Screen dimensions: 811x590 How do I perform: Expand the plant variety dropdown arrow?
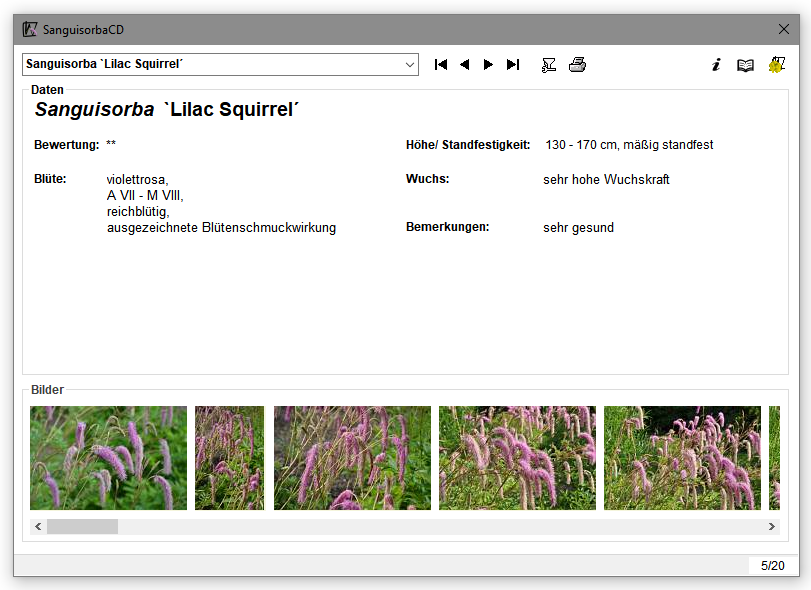[410, 65]
